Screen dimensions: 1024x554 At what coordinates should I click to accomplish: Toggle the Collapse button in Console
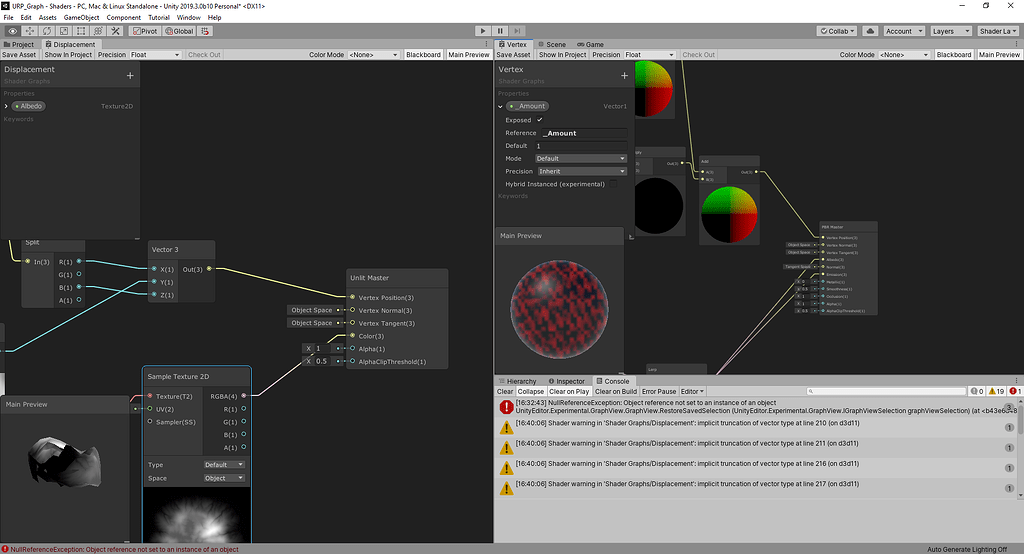click(x=530, y=391)
